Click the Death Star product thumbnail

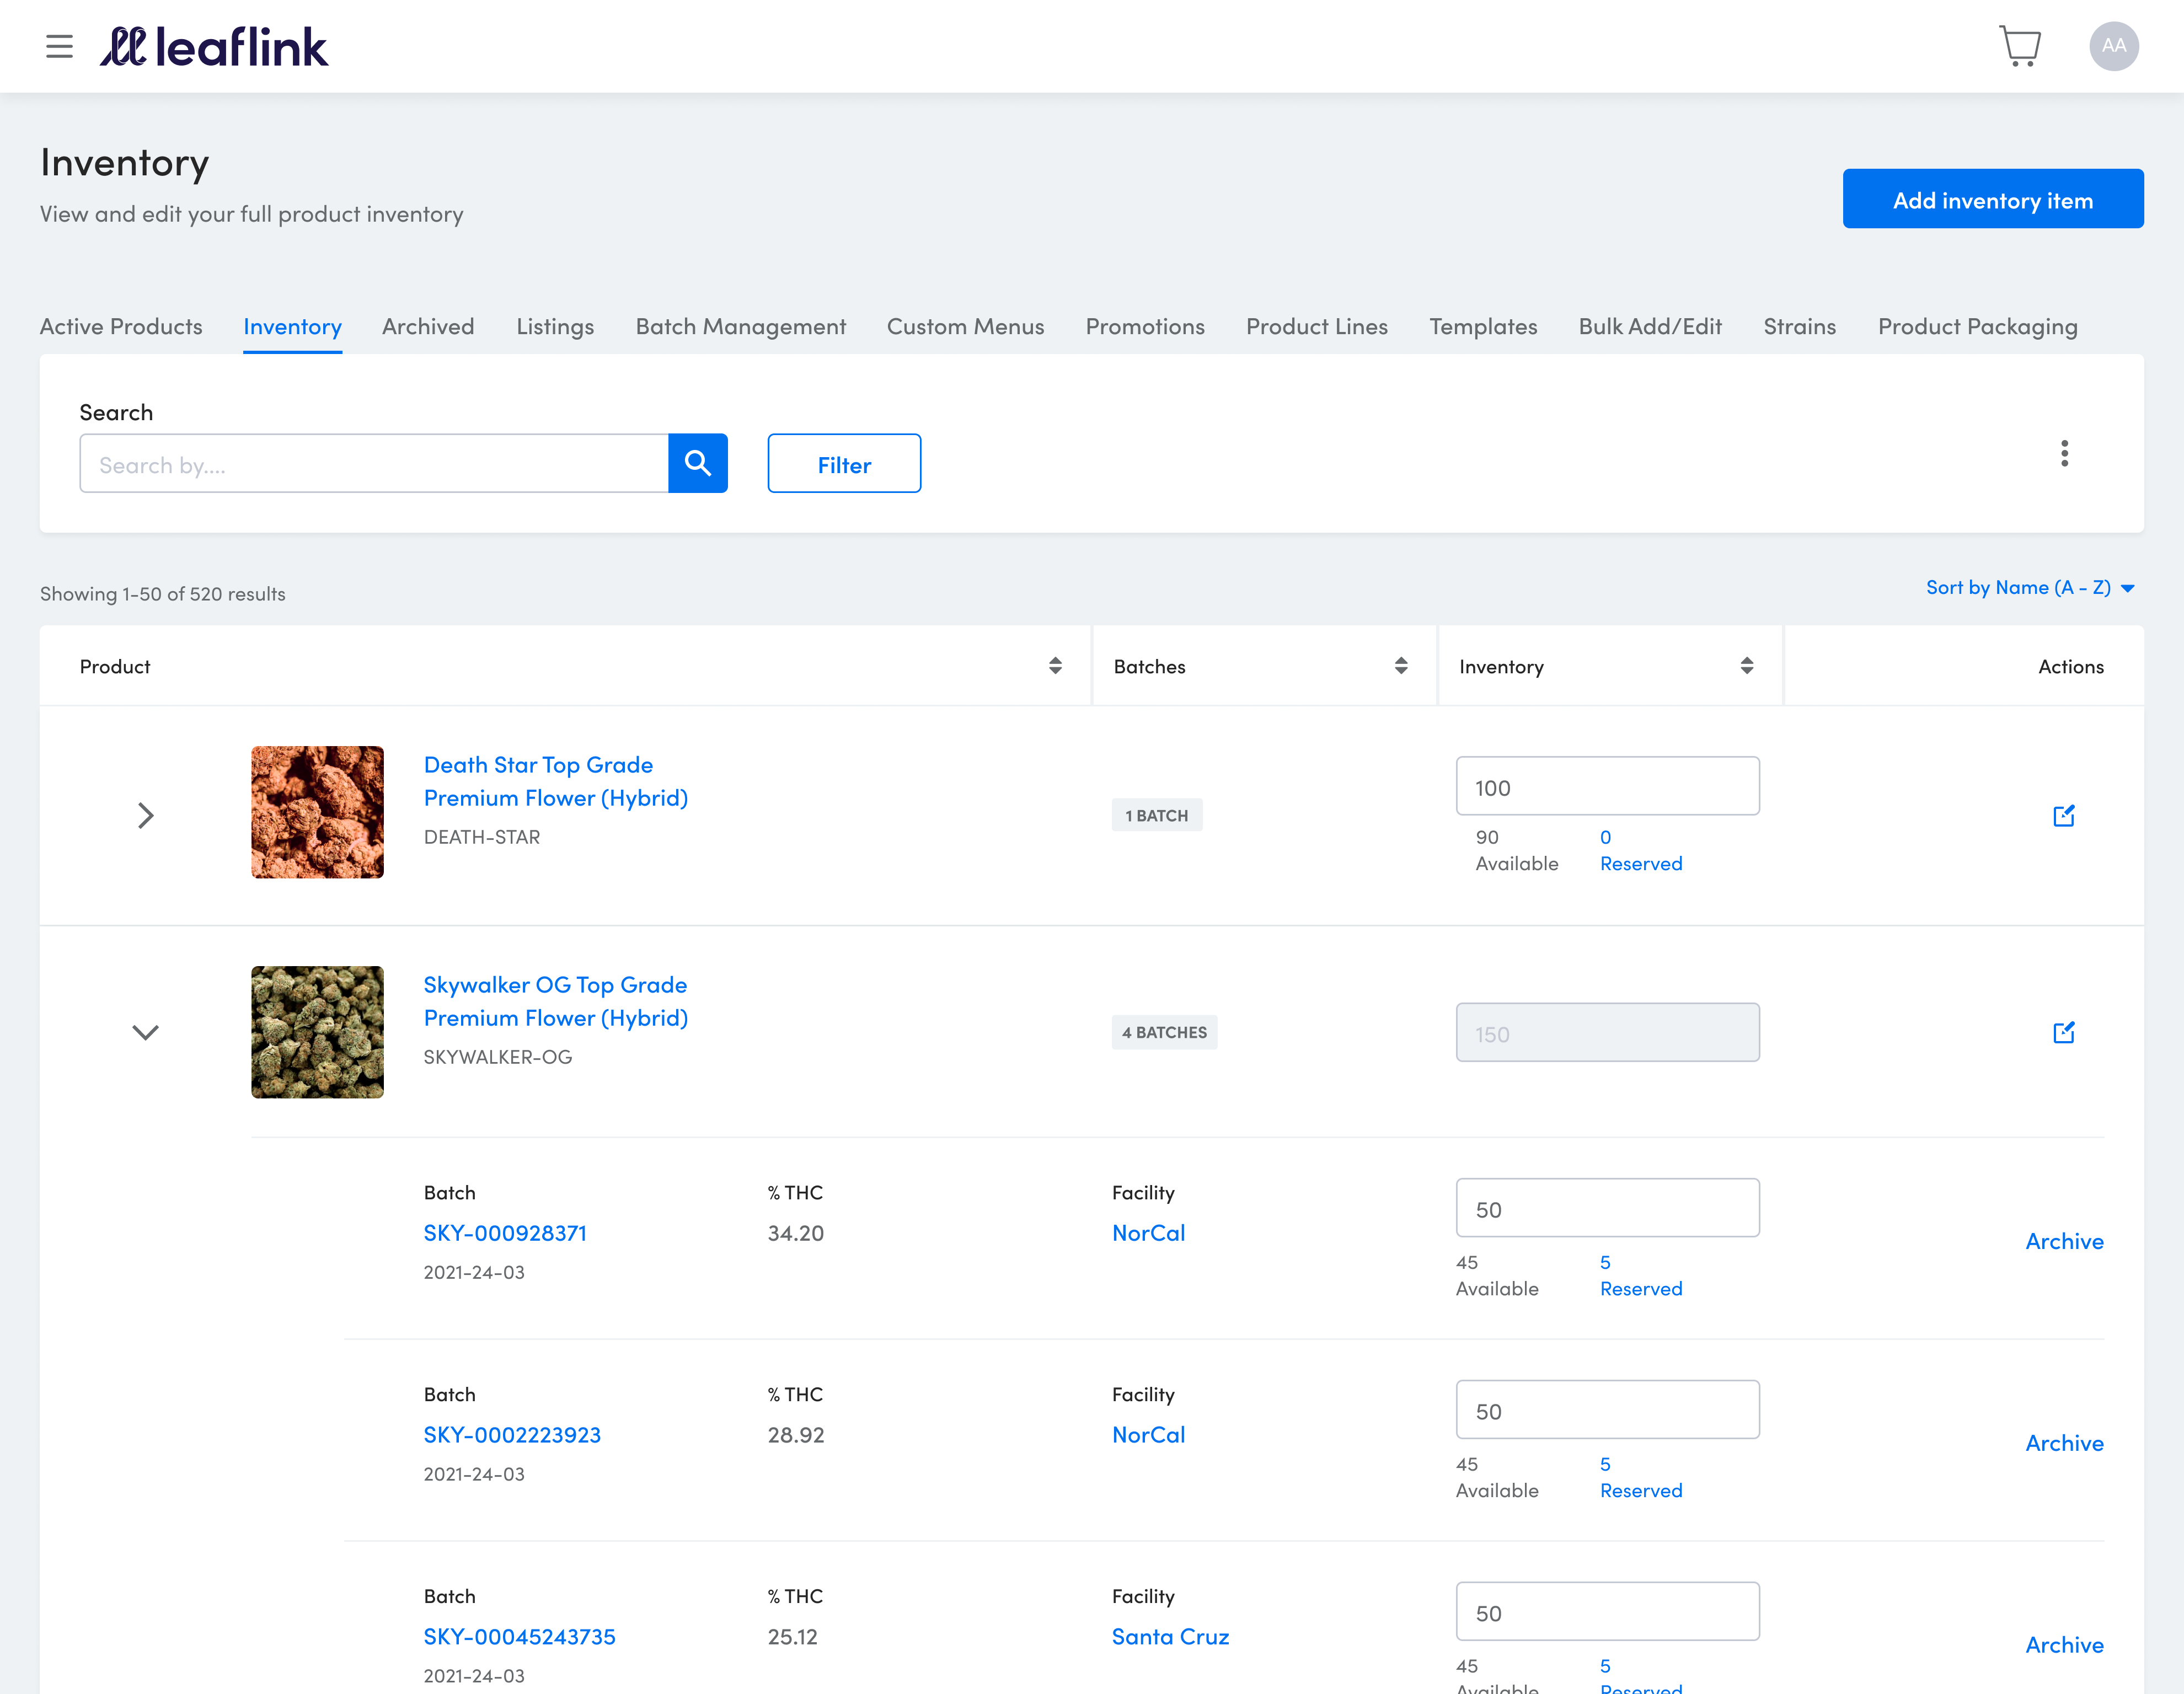click(x=317, y=812)
